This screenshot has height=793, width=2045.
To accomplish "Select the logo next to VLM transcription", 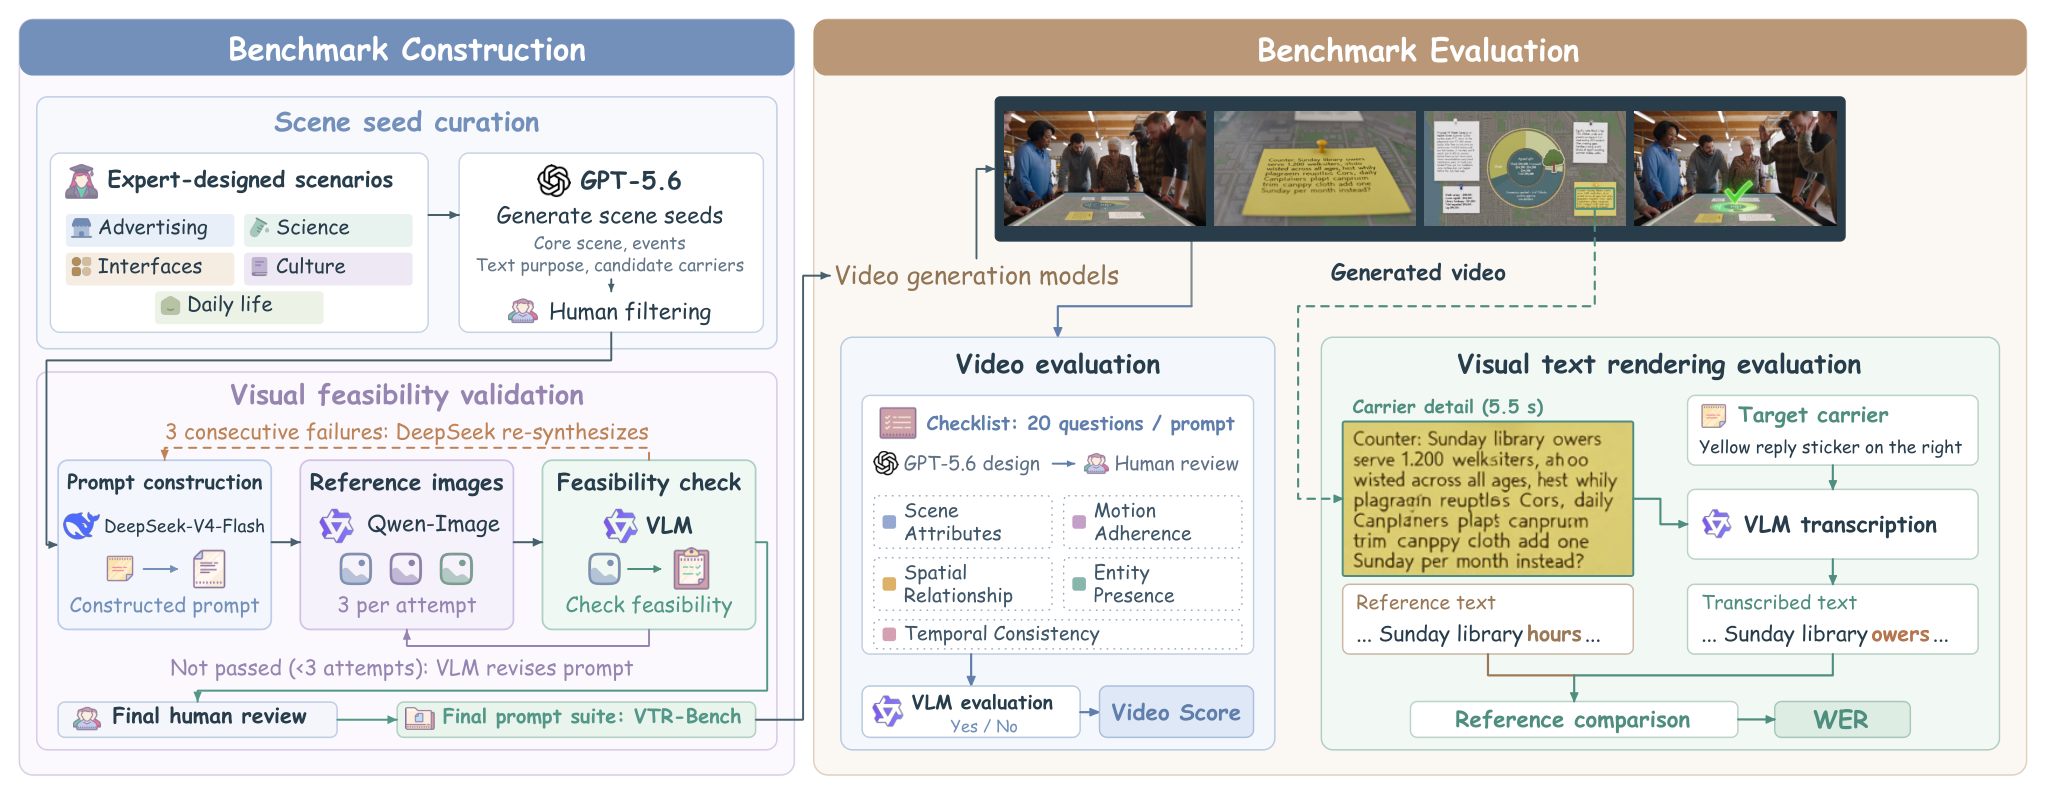I will click(1716, 524).
